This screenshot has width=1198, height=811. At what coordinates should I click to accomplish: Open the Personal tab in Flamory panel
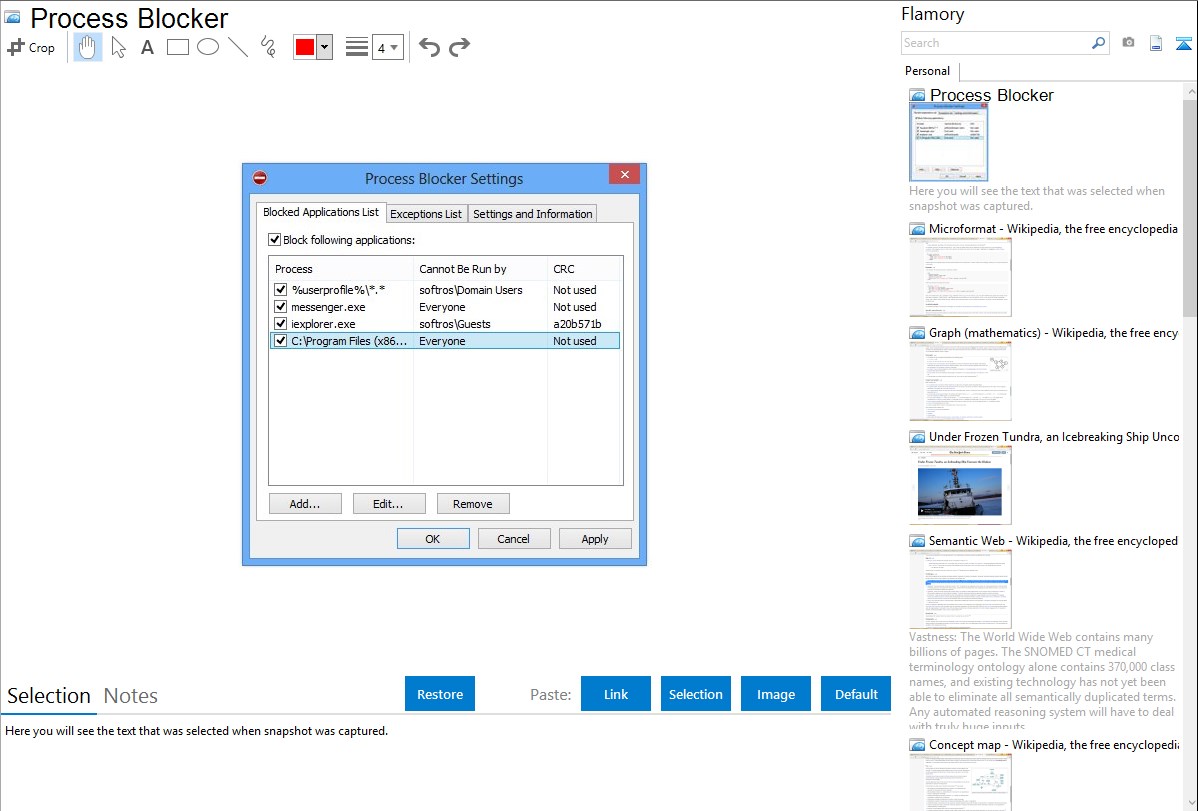pyautogui.click(x=928, y=71)
